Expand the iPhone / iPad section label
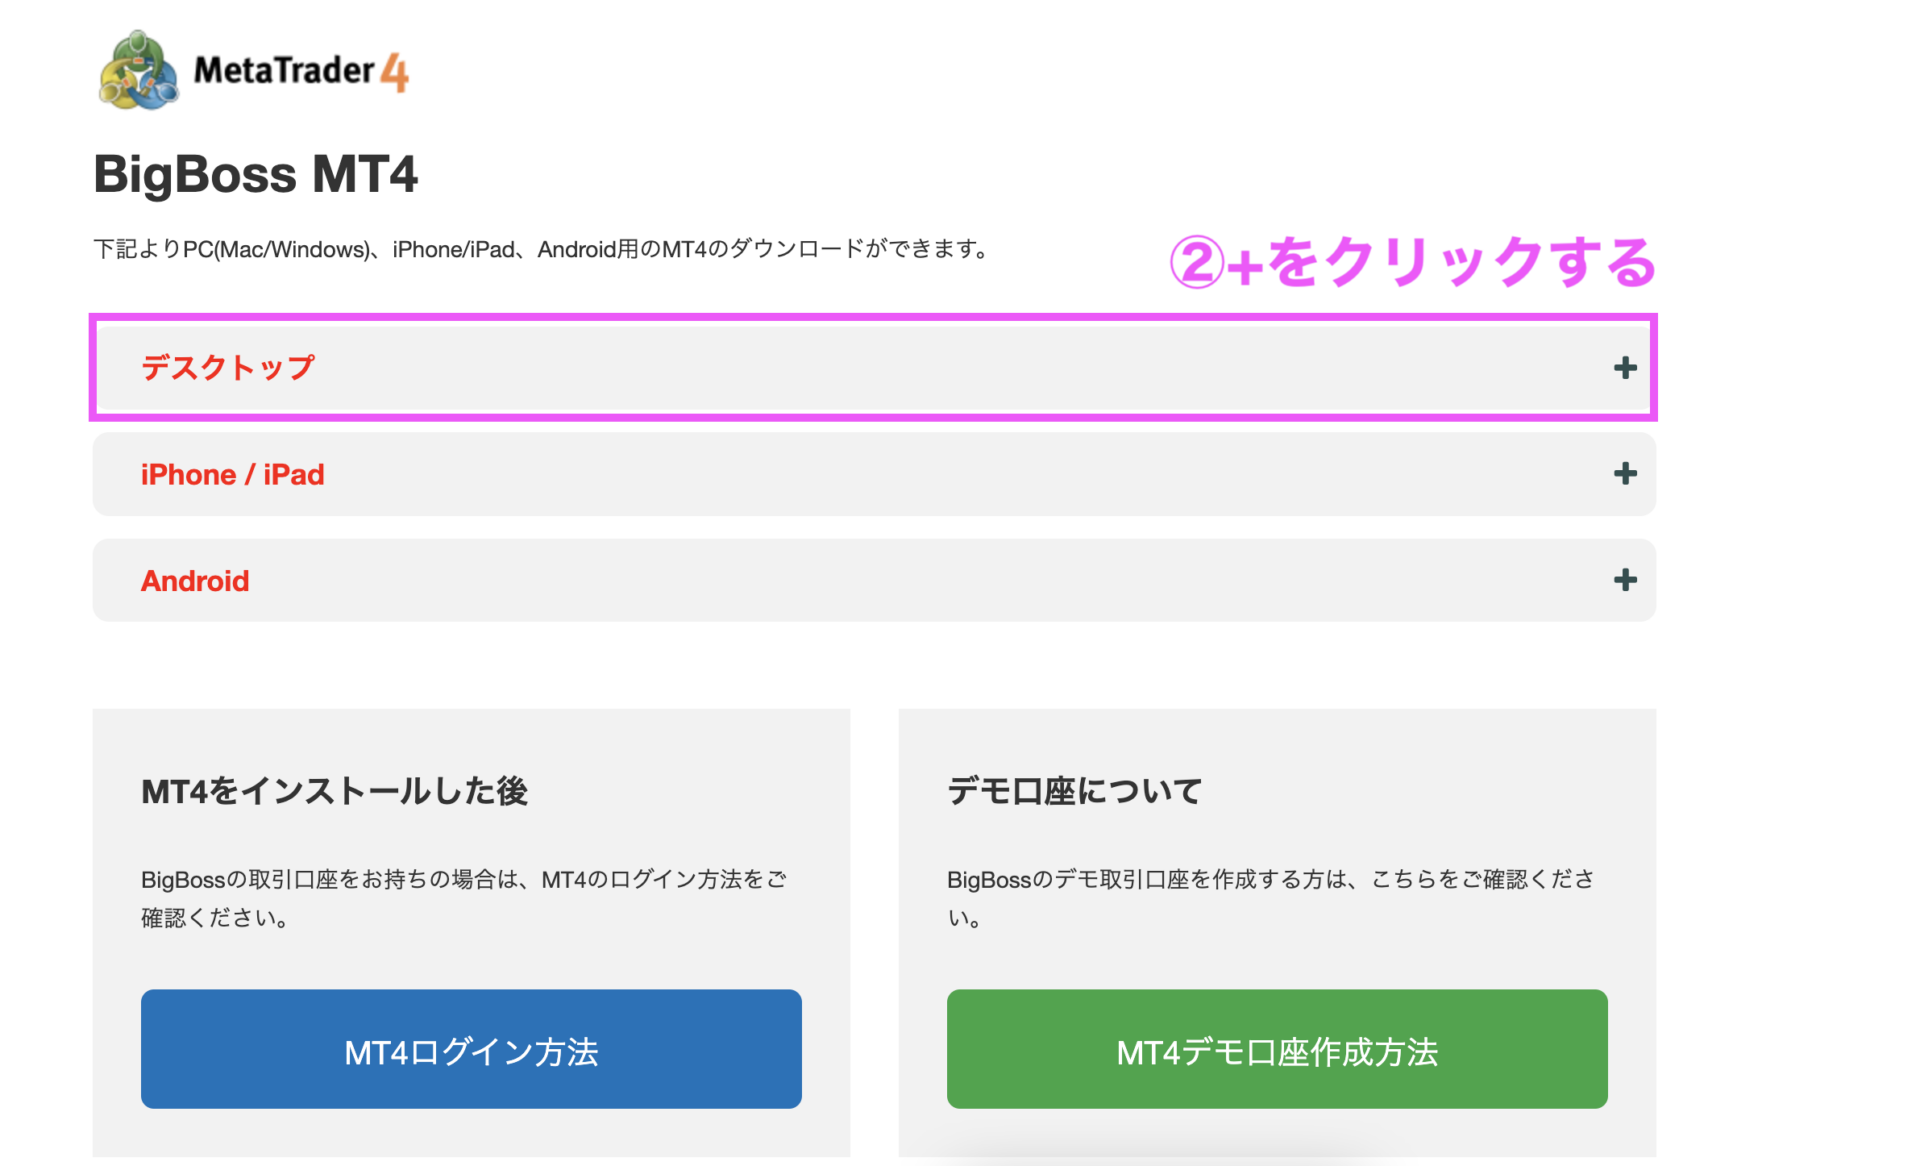 [232, 474]
